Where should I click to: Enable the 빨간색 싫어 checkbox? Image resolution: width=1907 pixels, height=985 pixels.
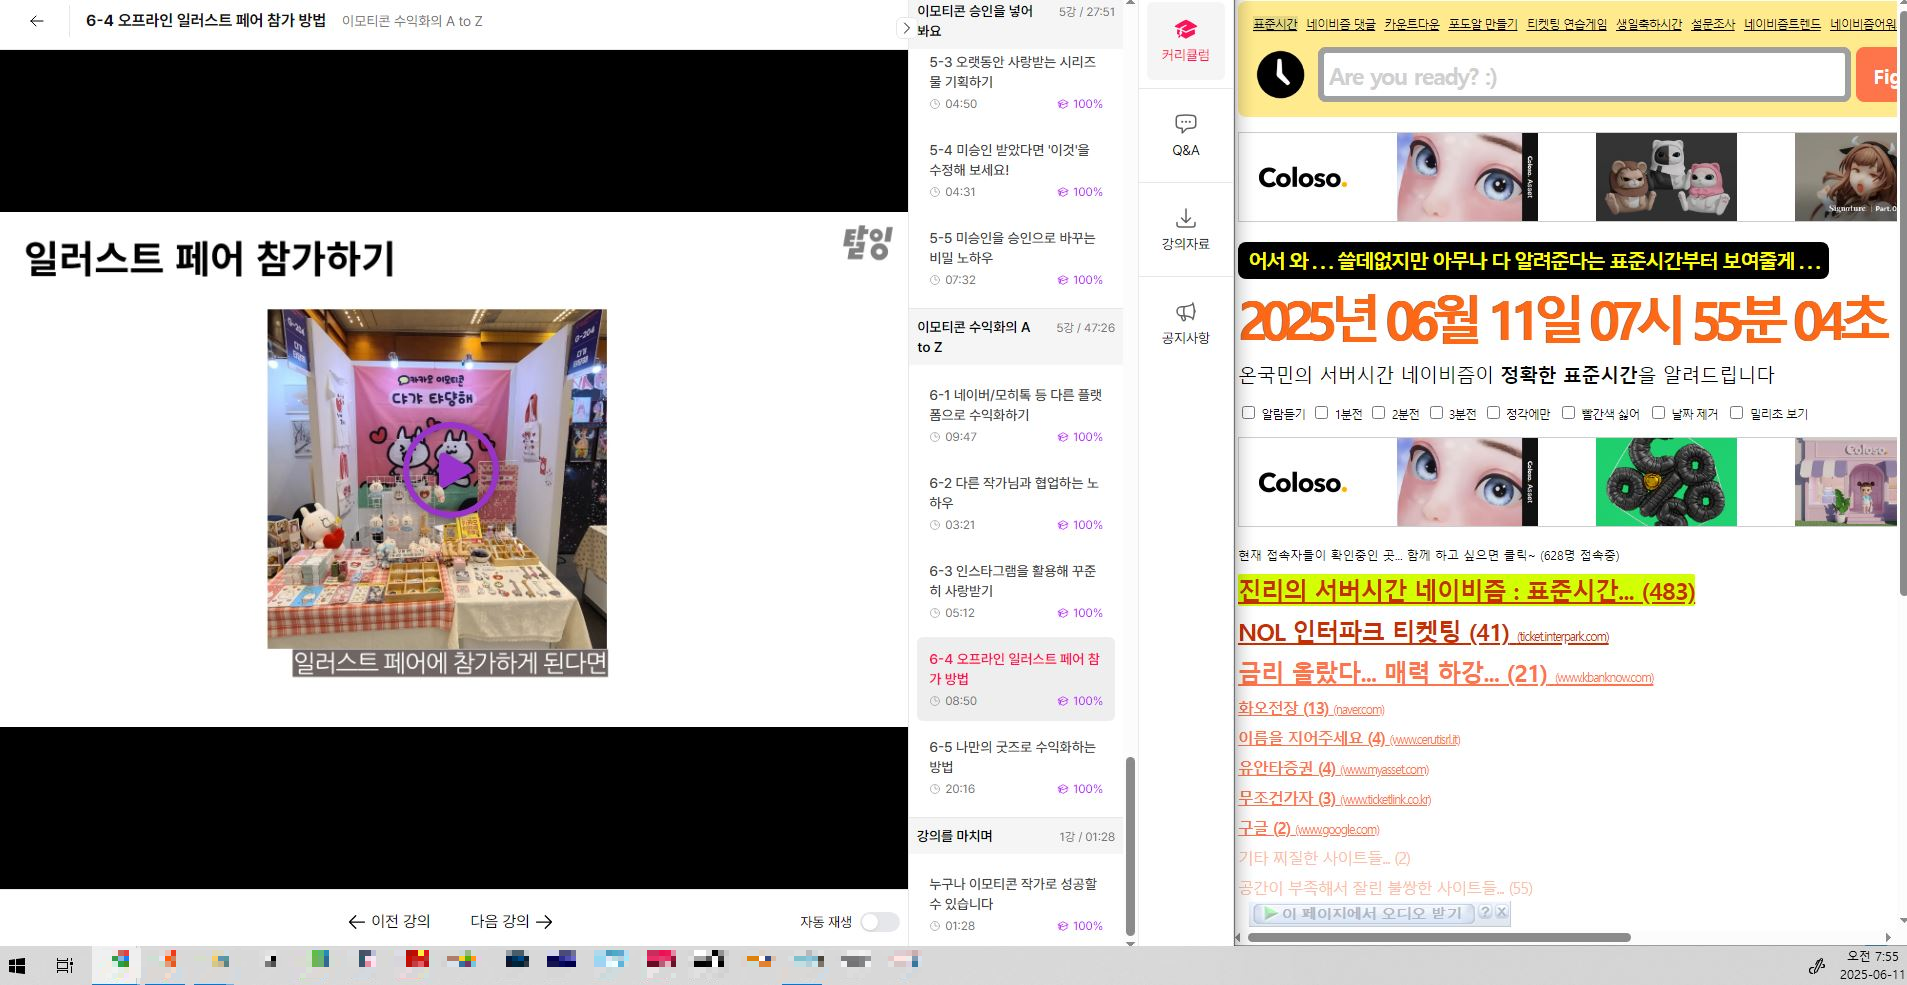coord(1568,412)
